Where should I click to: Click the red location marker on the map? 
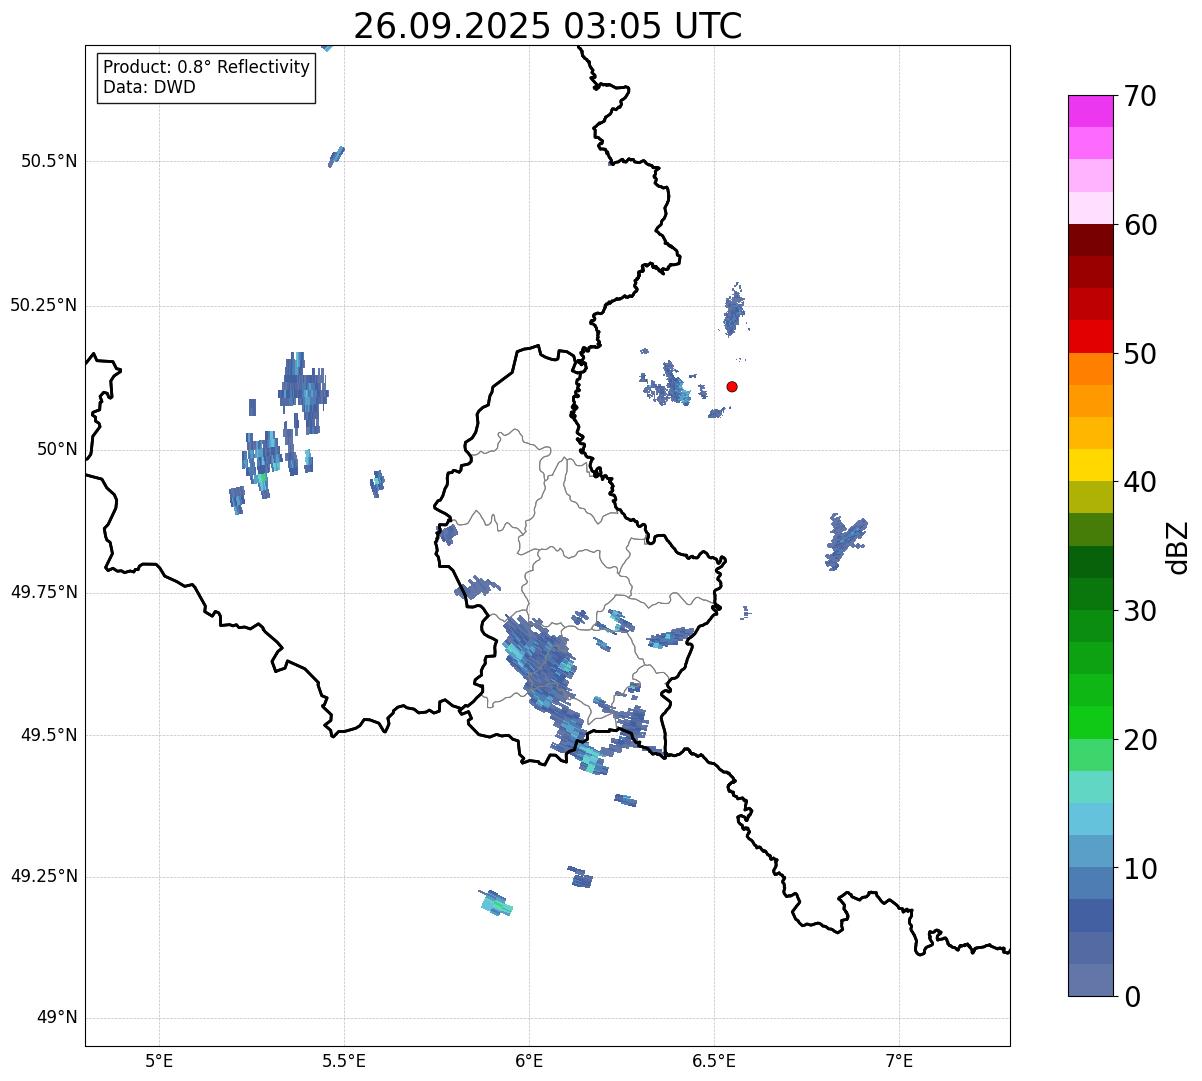click(732, 387)
